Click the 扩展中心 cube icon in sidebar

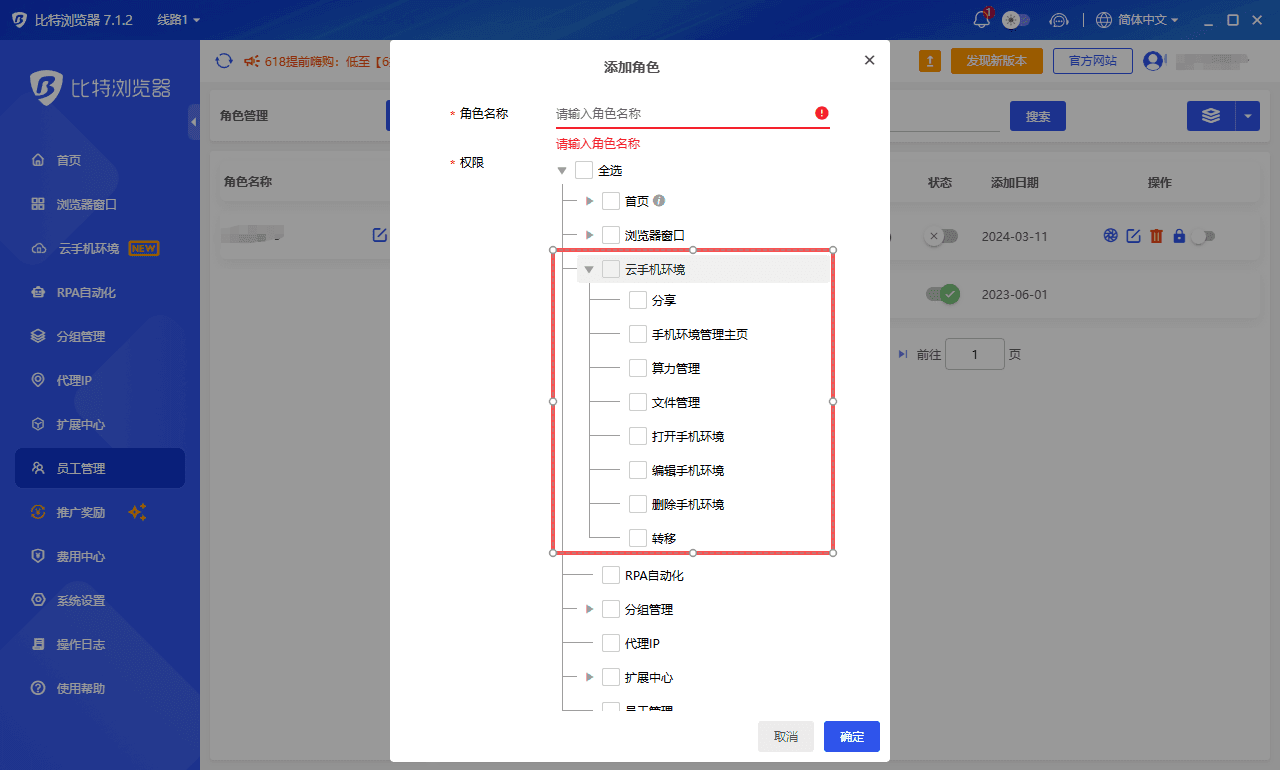38,424
